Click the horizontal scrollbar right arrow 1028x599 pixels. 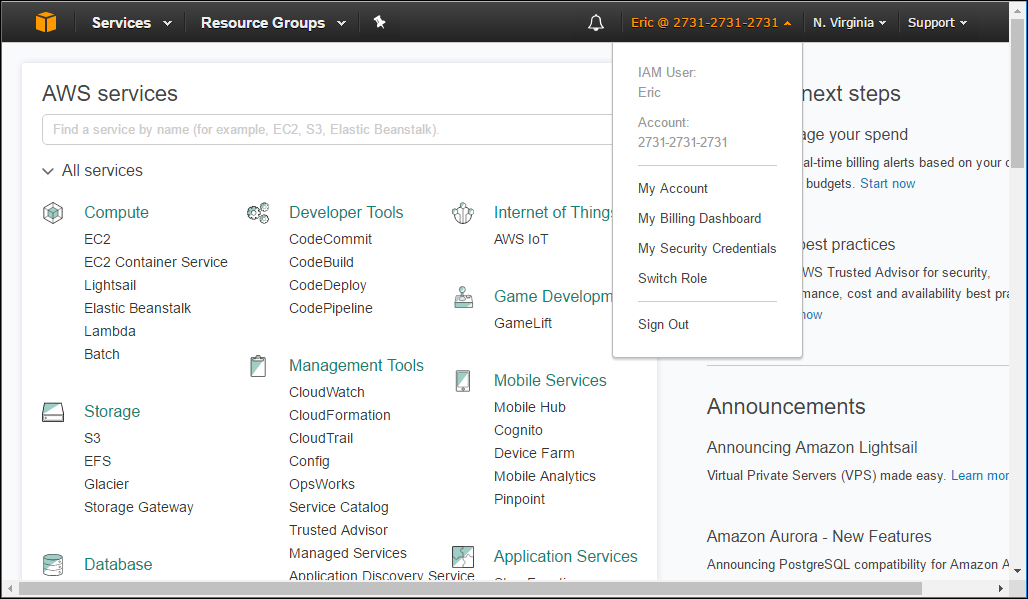click(x=1000, y=589)
